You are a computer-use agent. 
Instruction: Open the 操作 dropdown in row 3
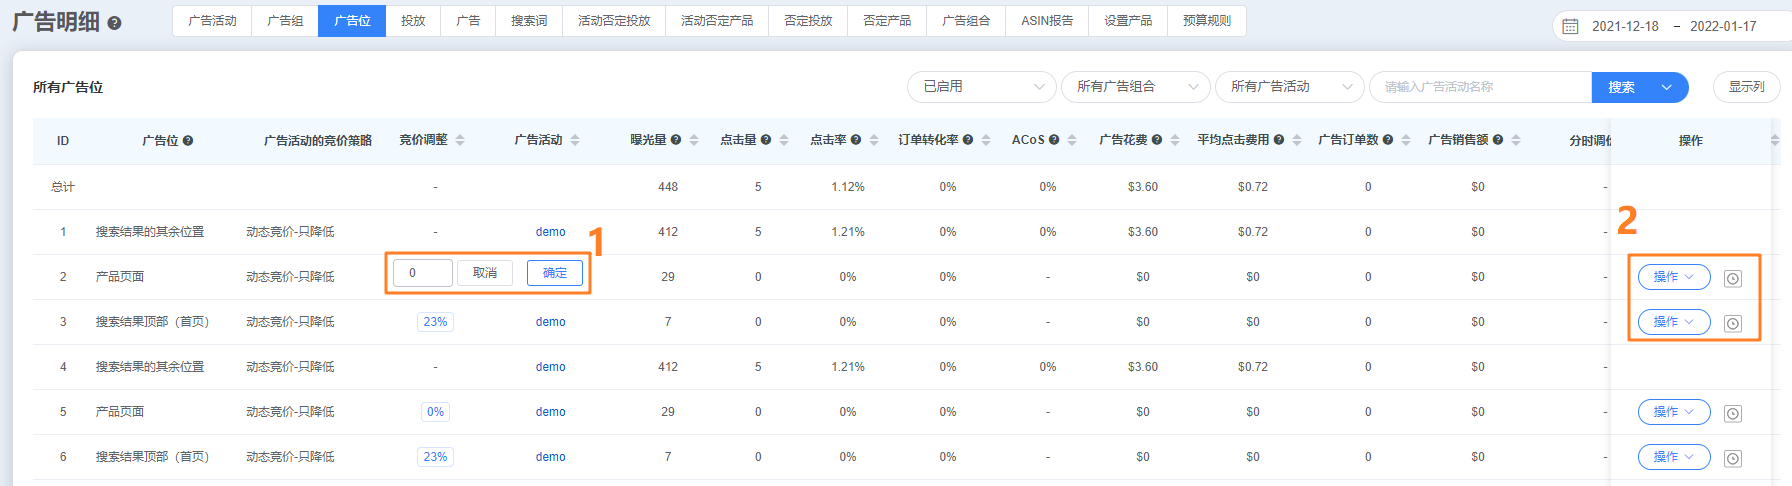point(1673,322)
